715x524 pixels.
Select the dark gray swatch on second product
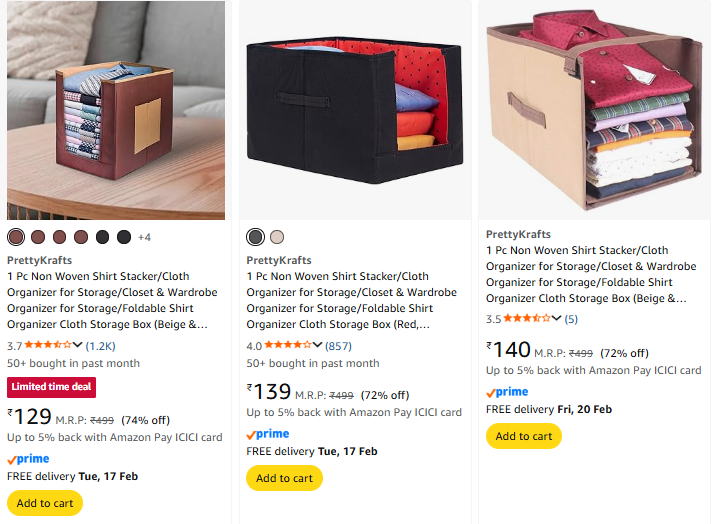pos(256,237)
